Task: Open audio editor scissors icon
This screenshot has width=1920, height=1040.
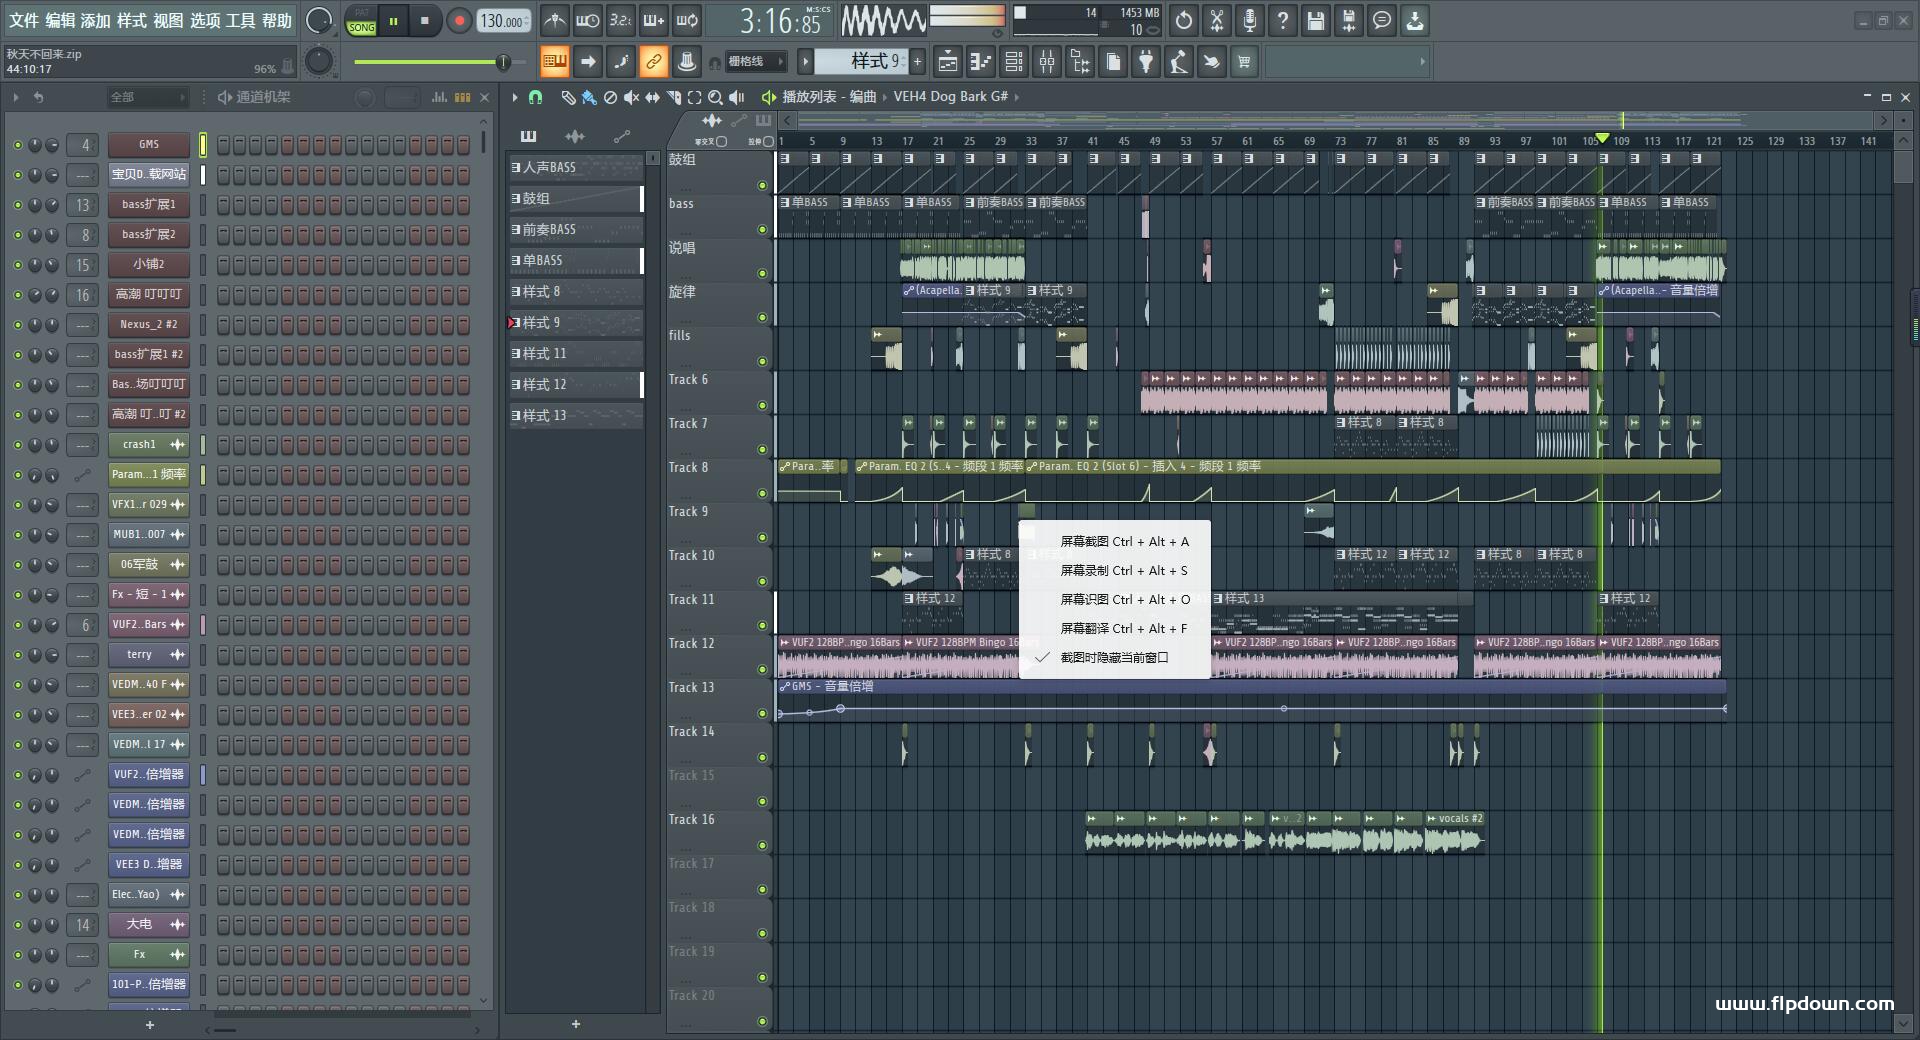Action: pyautogui.click(x=1217, y=20)
